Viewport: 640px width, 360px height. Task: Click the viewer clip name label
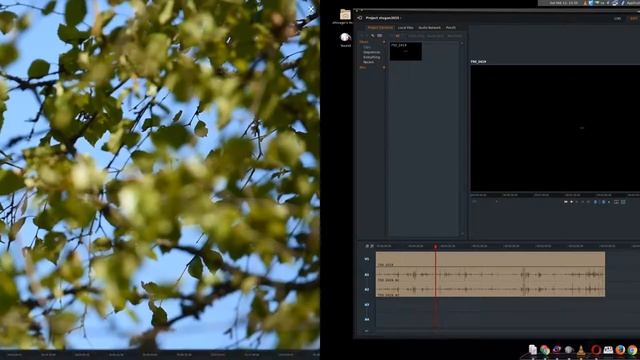tap(478, 62)
